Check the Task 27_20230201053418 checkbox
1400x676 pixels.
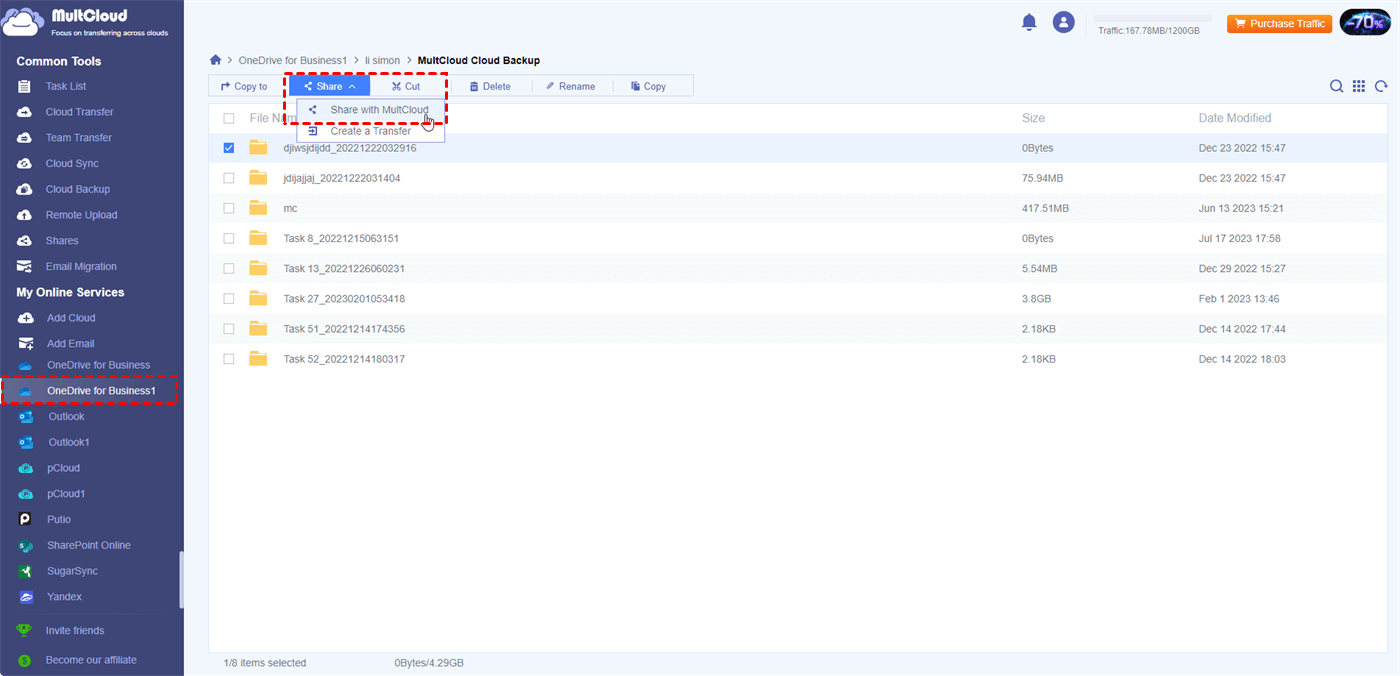tap(229, 298)
